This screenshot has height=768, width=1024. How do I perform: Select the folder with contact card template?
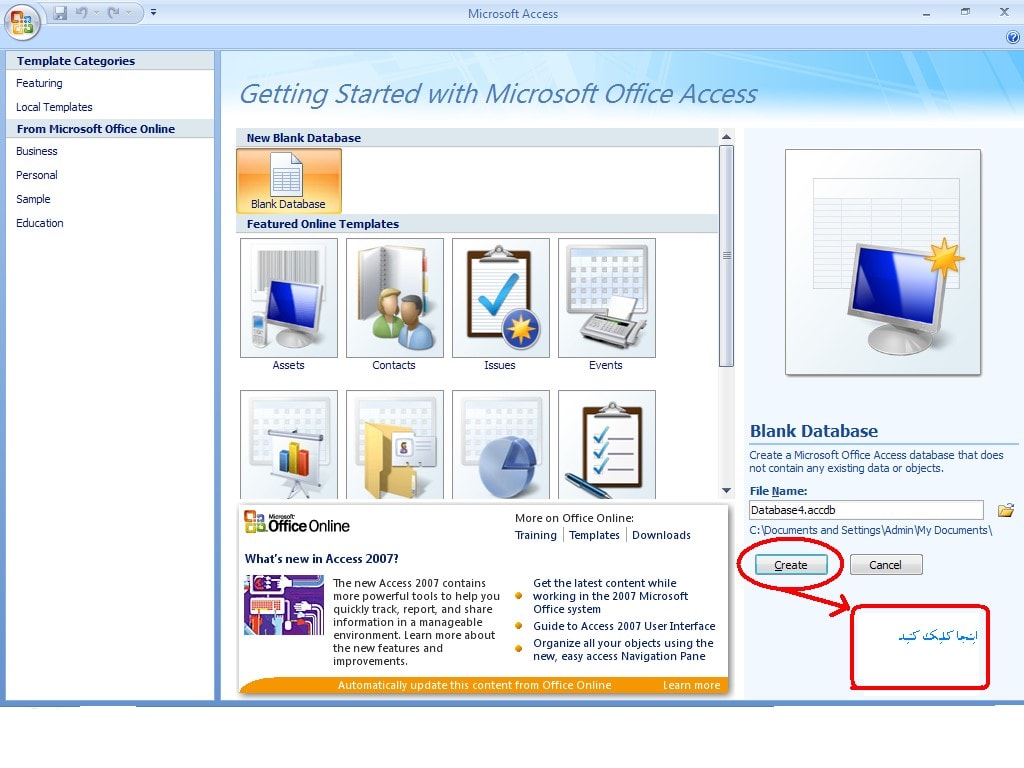[x=394, y=445]
